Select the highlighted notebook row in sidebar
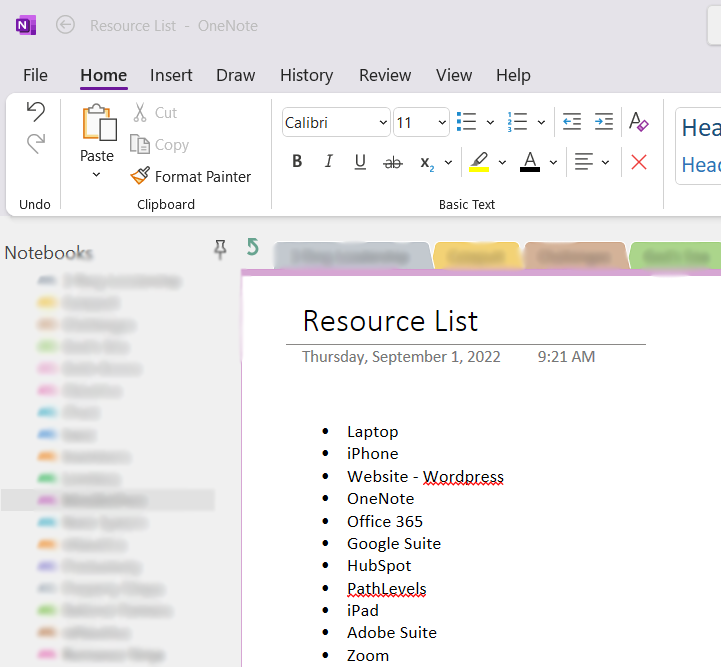 click(x=108, y=500)
